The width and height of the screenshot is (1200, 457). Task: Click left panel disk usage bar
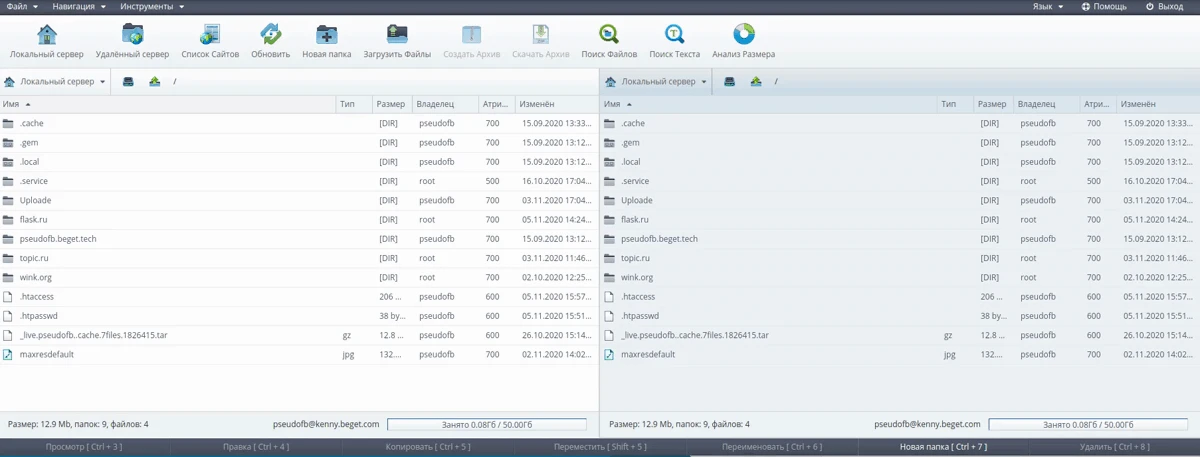[x=486, y=424]
